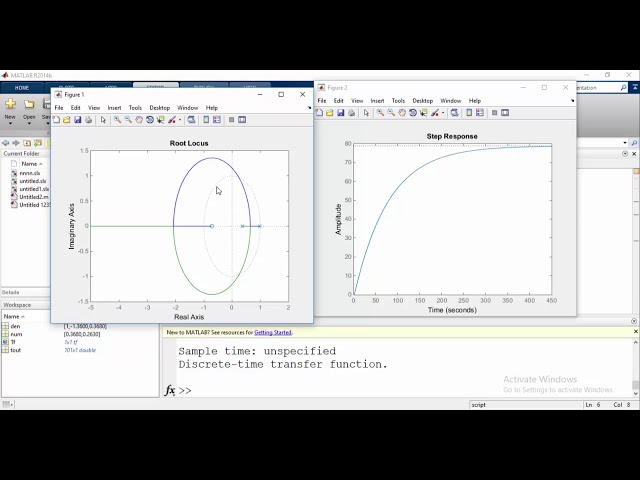Save Figure 2 using the floppy disk icon
This screenshot has height=480, width=640.
[x=340, y=113]
